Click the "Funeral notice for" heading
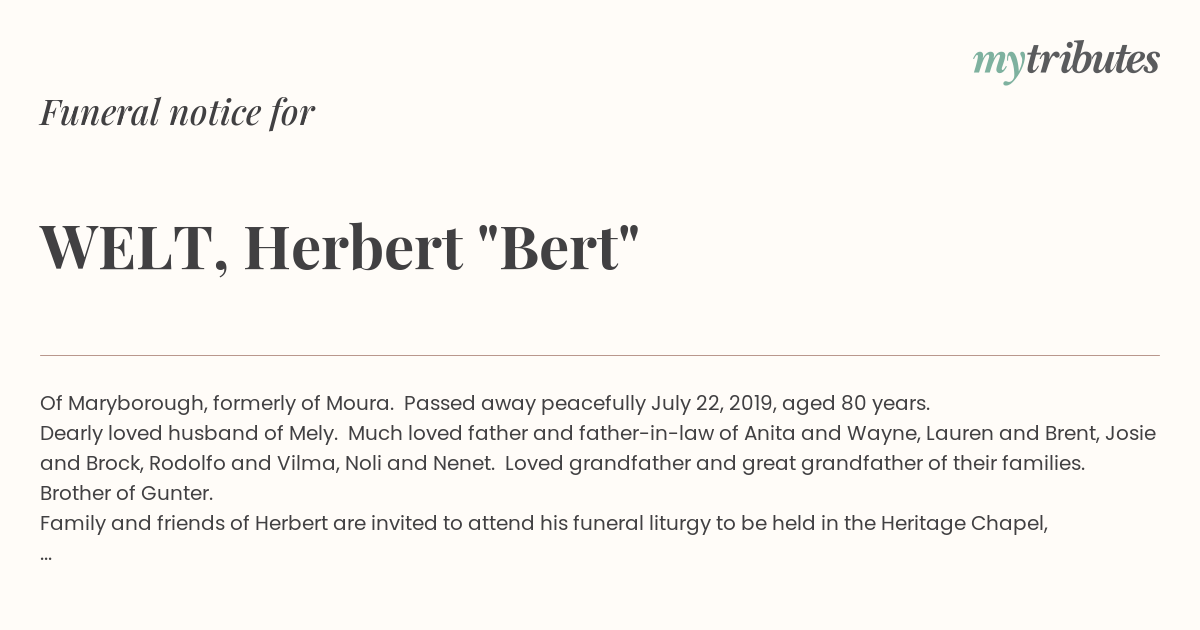 [177, 113]
